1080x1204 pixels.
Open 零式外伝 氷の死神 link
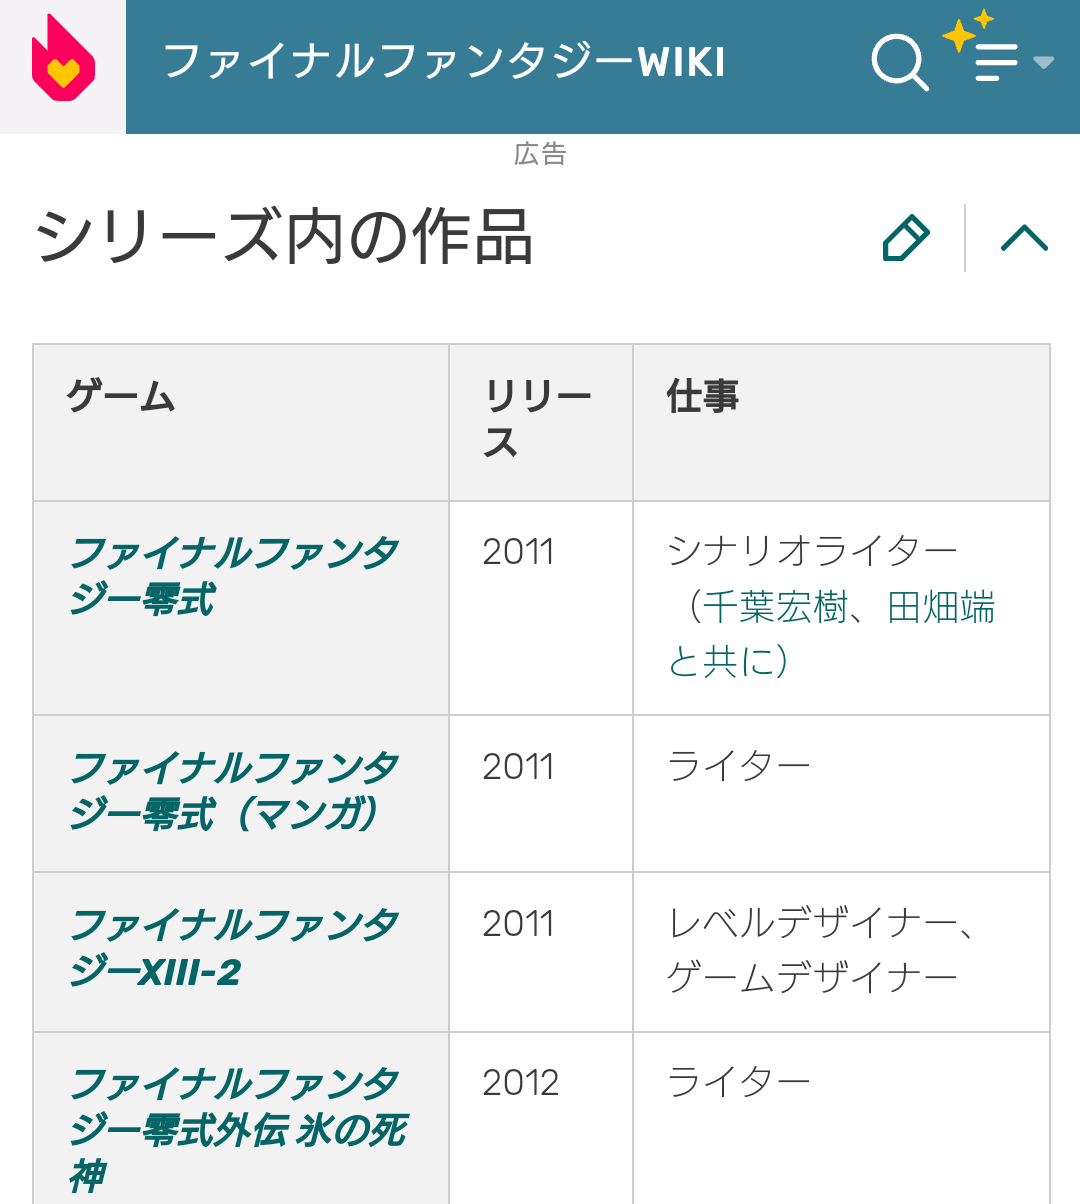238,1130
